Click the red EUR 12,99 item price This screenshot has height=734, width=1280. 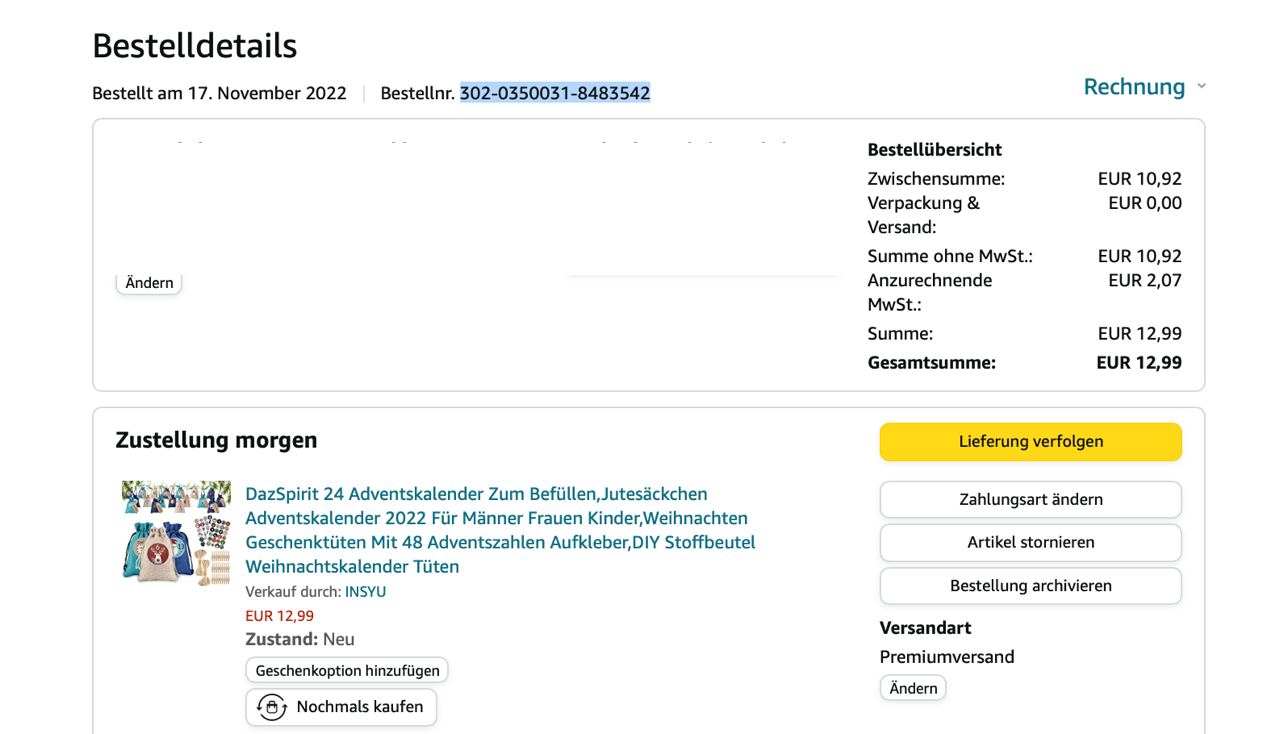point(279,616)
